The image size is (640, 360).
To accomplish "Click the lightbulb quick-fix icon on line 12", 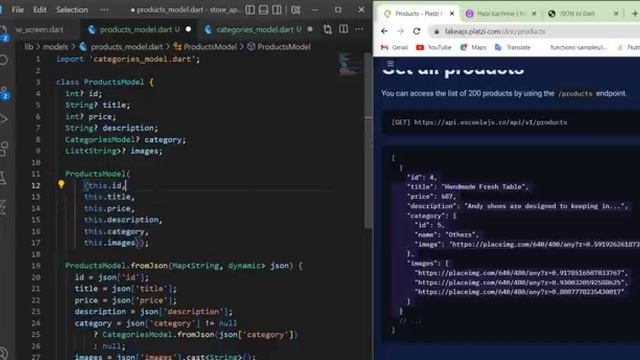I will [61, 184].
